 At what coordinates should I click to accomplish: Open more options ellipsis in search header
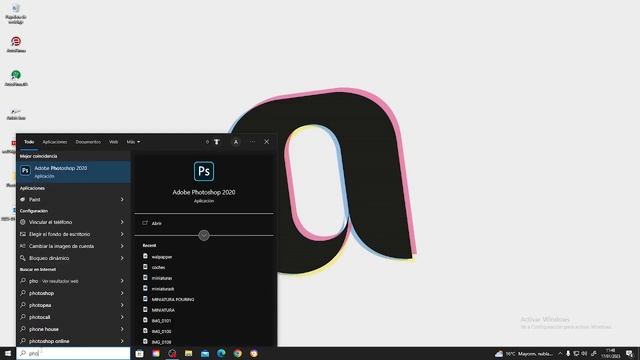[252, 142]
